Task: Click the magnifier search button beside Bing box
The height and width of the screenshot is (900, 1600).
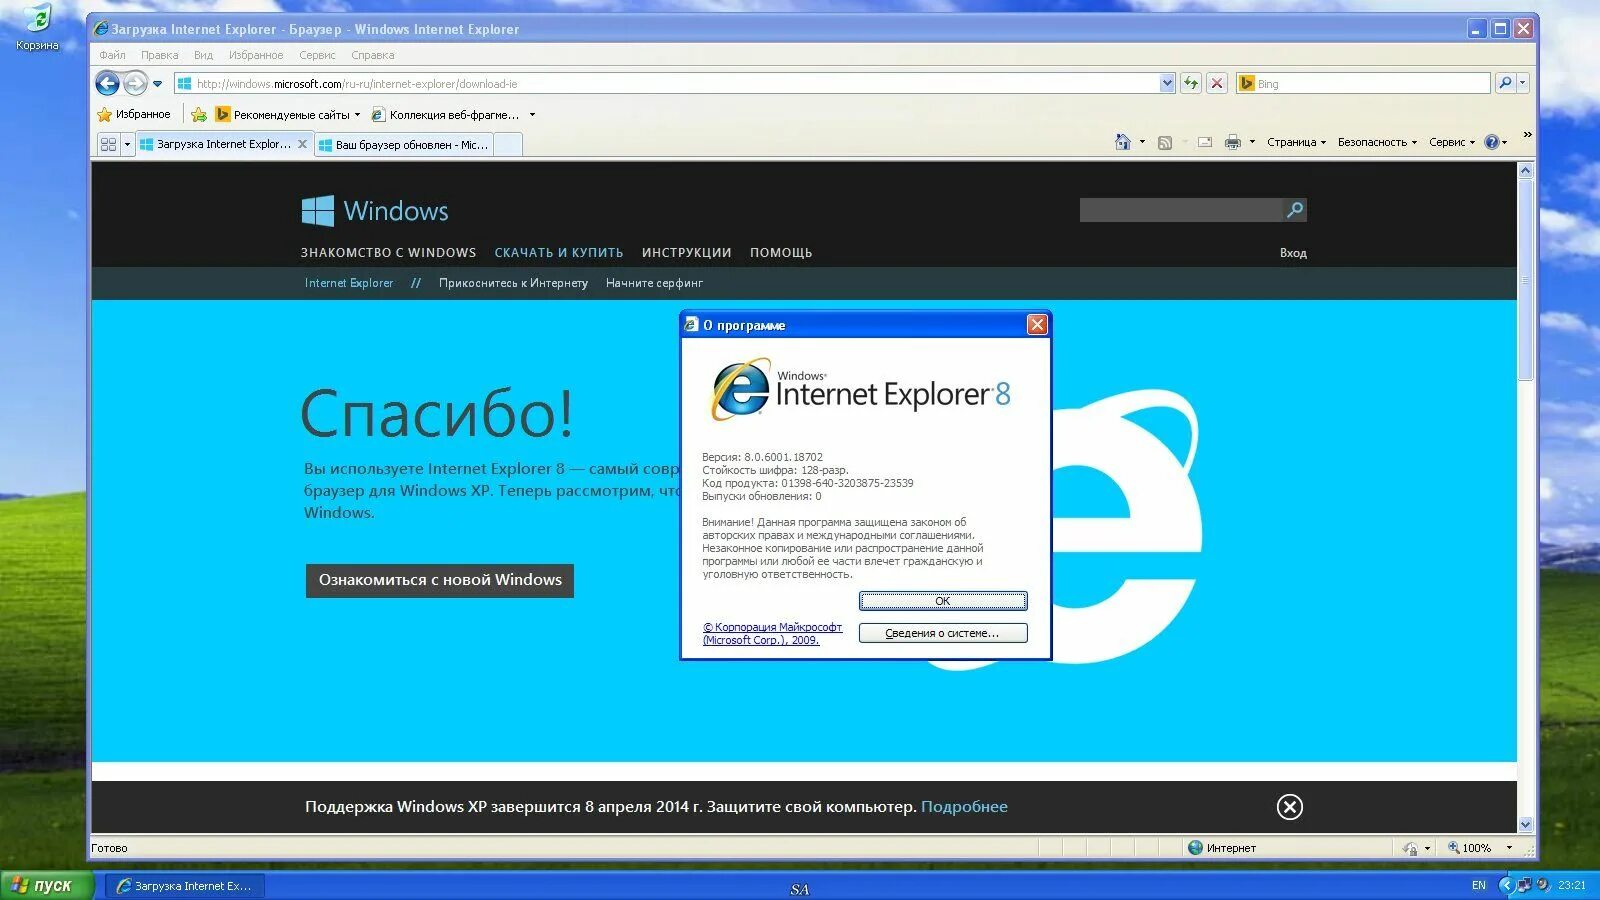Action: tap(1505, 84)
